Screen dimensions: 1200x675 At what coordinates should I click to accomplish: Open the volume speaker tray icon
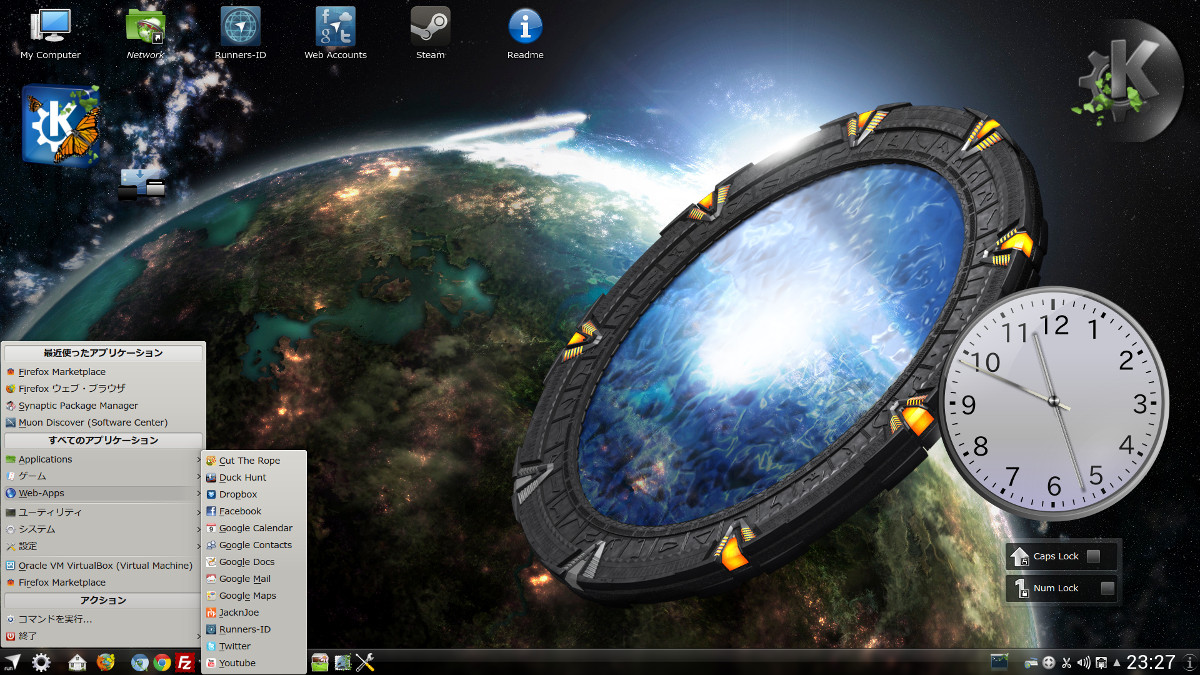[x=1083, y=662]
